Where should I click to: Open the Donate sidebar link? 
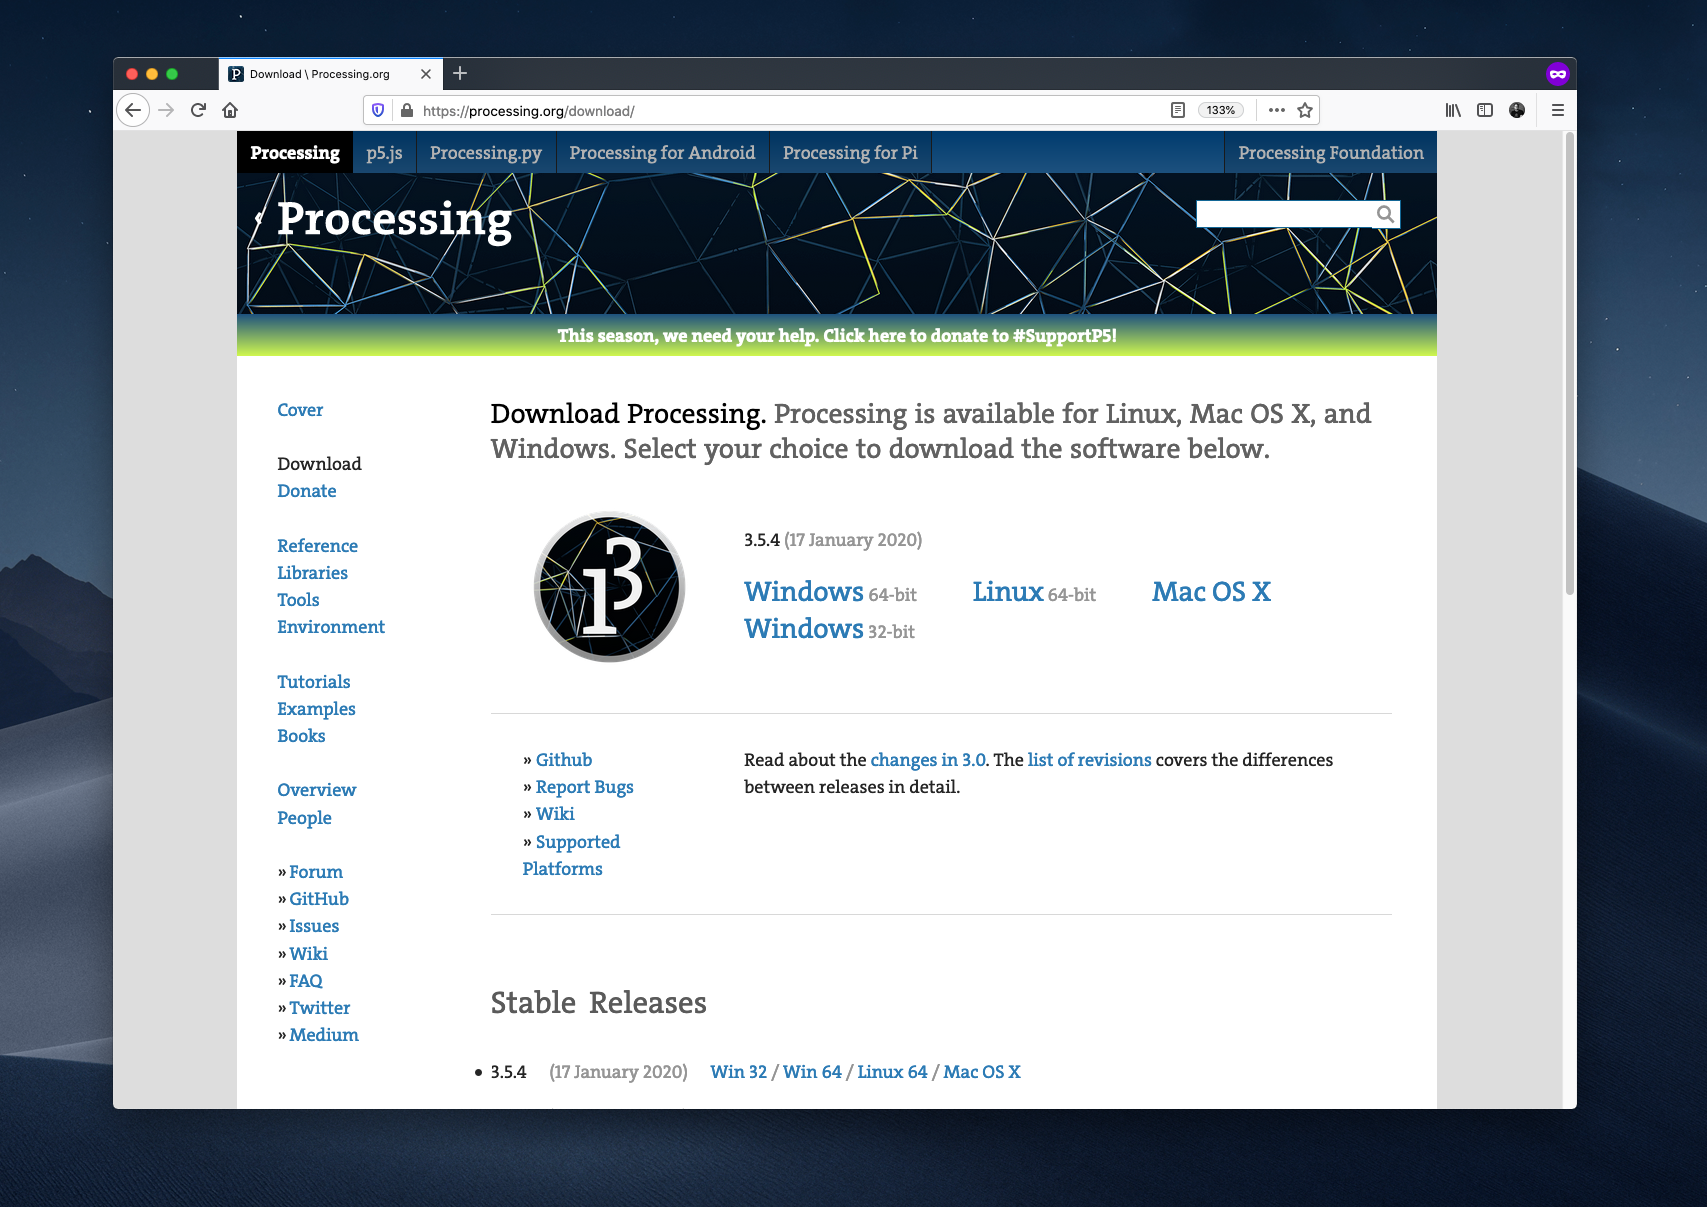pos(307,491)
